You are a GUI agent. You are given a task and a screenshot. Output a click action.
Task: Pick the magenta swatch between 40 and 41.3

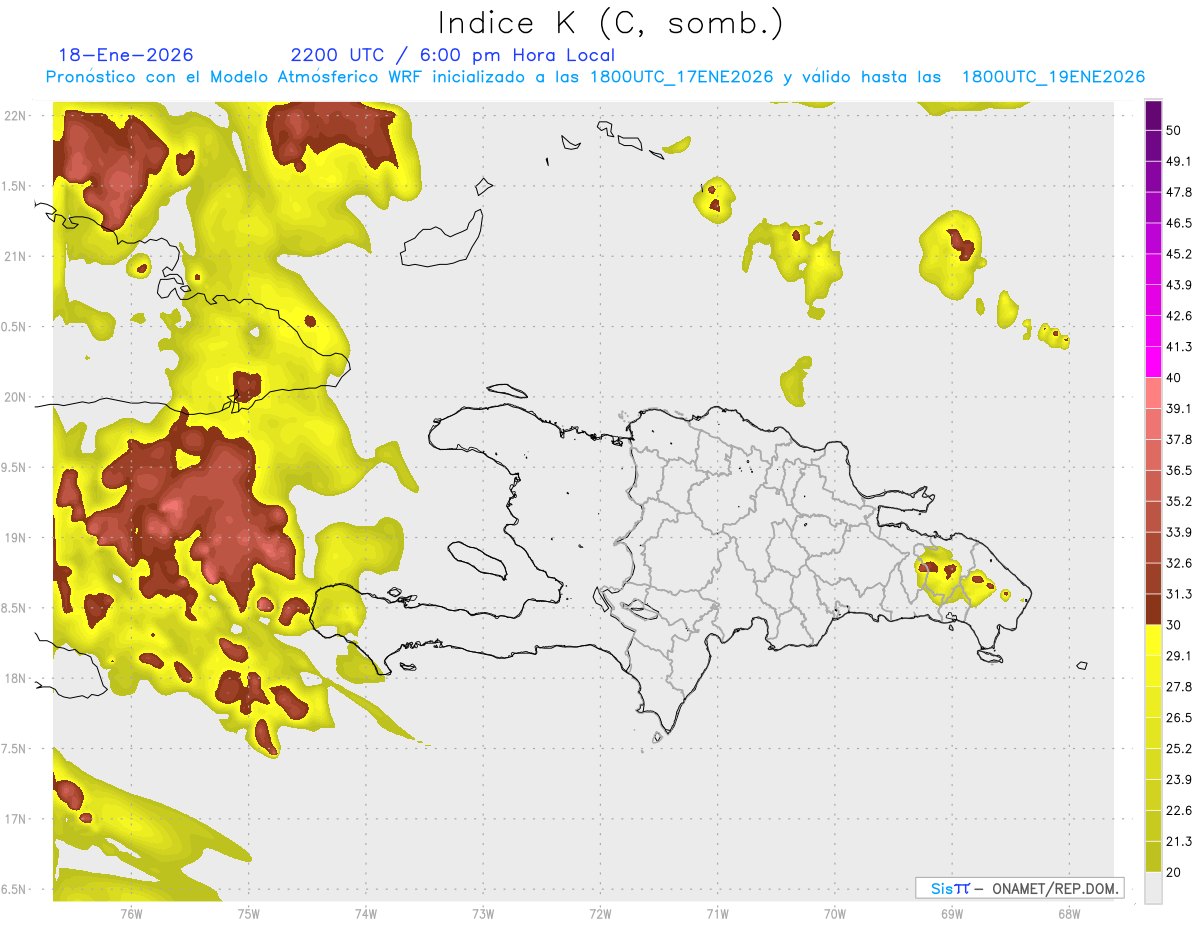[1153, 362]
